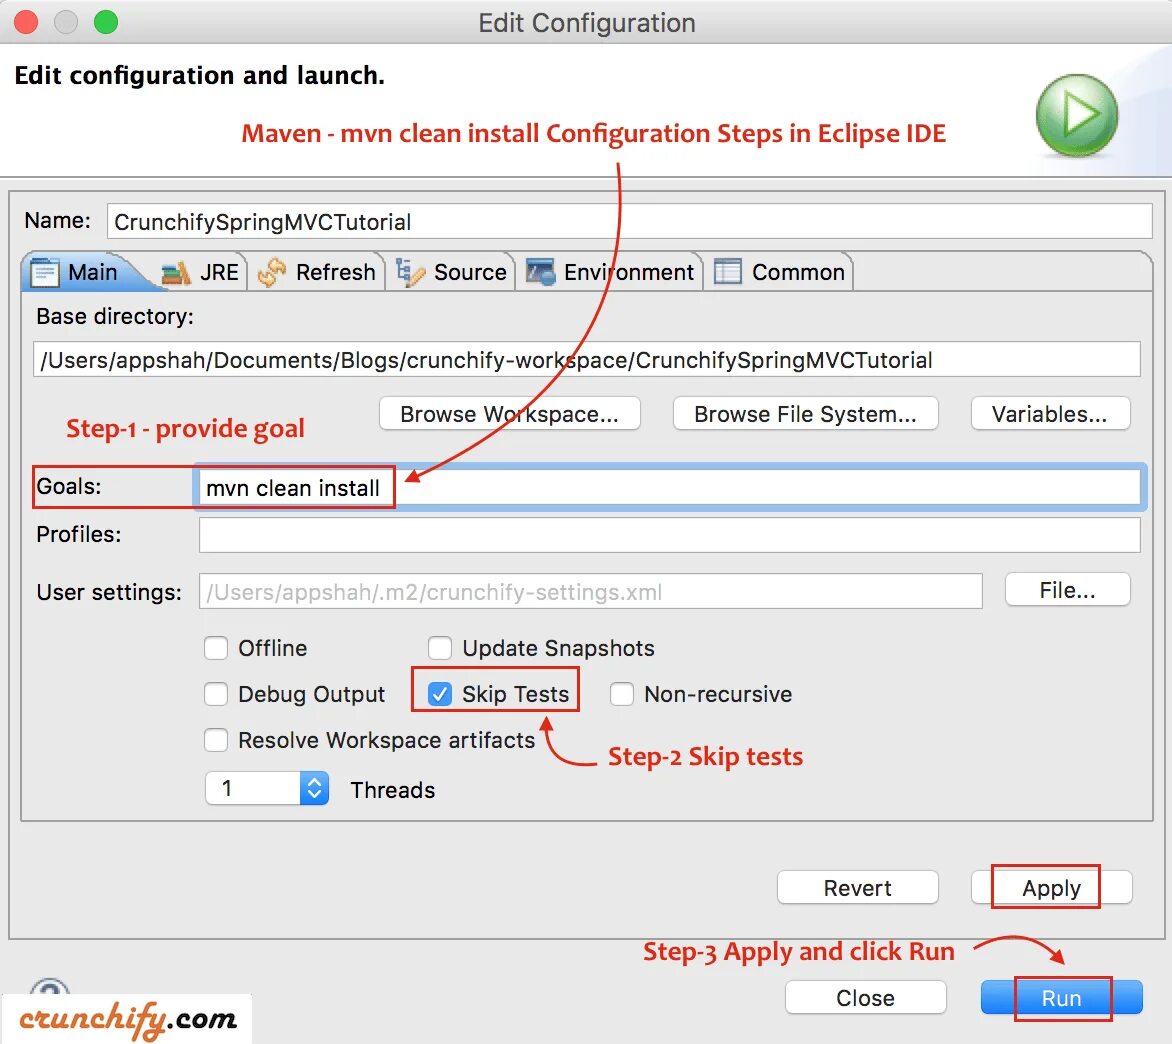Enable the Offline checkbox

pos(216,648)
